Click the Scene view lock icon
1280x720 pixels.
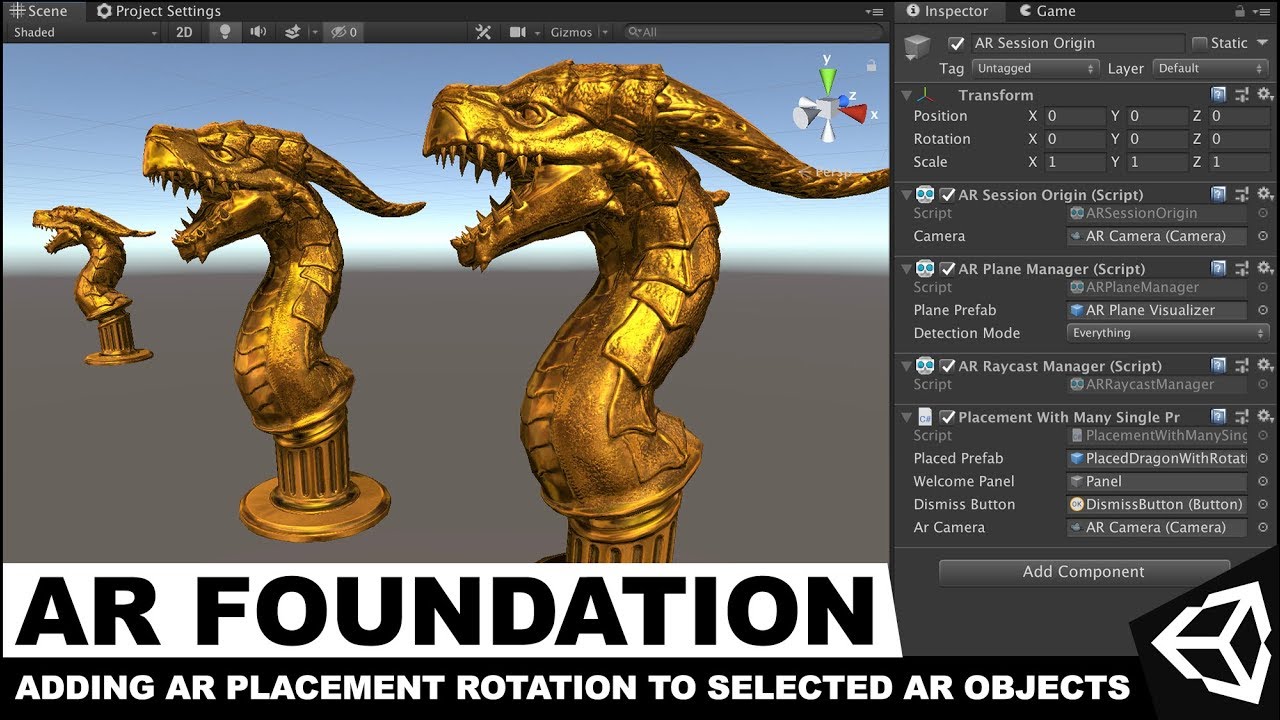[871, 65]
